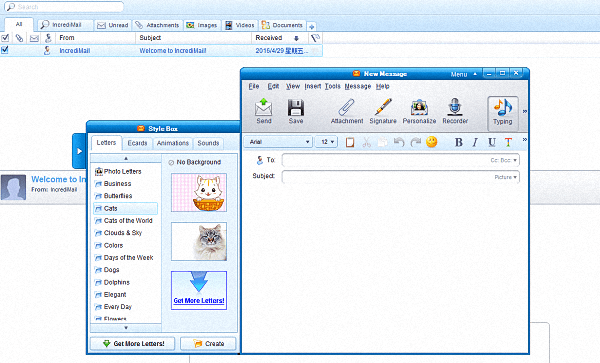
Task: Select the cartoon cat in basket thumbnail
Action: [x=199, y=192]
